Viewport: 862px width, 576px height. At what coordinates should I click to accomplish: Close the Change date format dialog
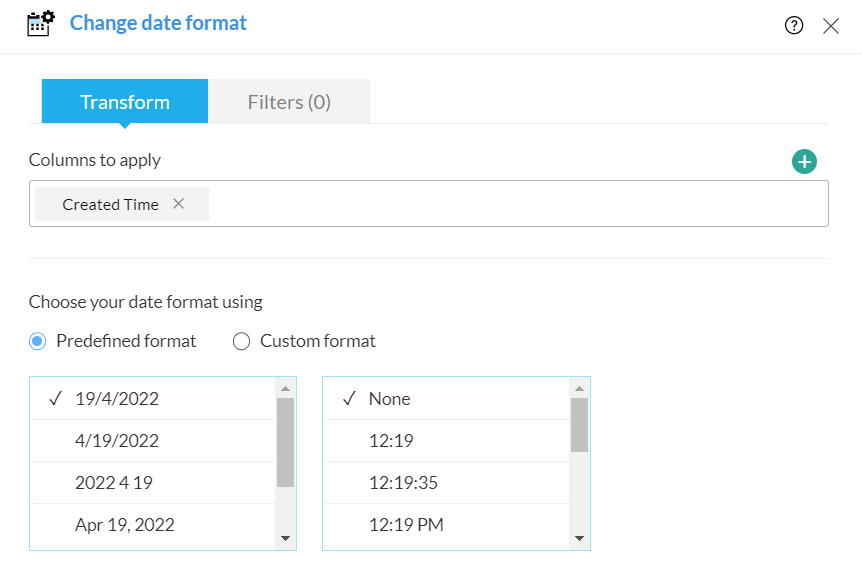coord(831,26)
